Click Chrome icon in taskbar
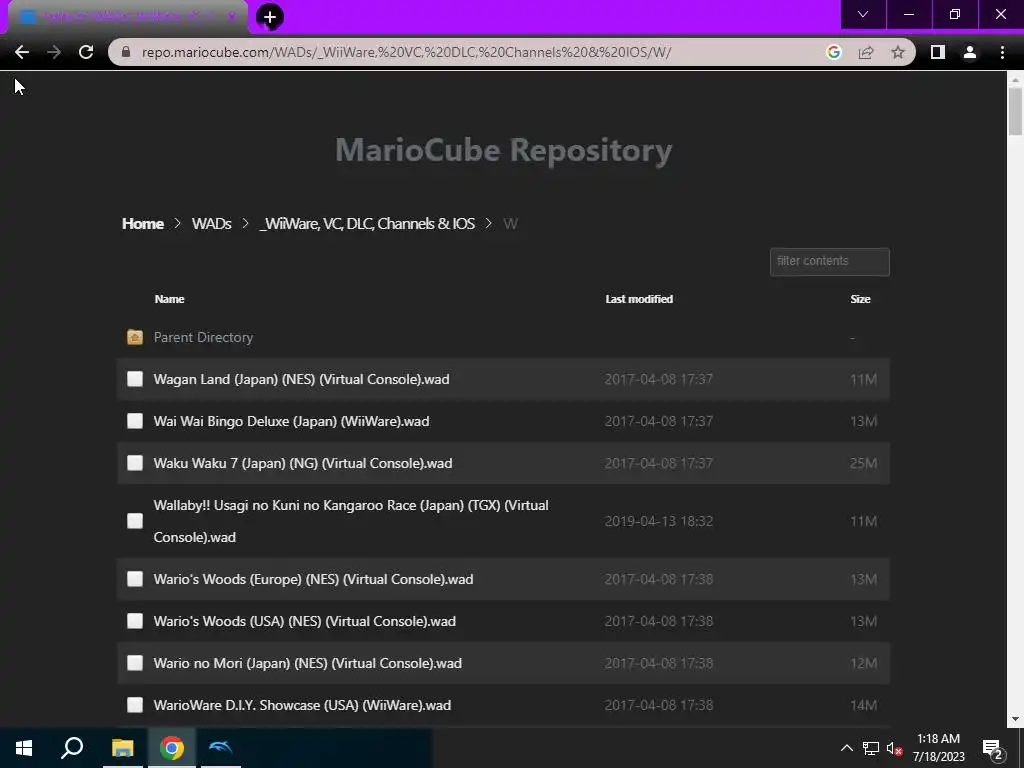The width and height of the screenshot is (1024, 768). tap(172, 748)
